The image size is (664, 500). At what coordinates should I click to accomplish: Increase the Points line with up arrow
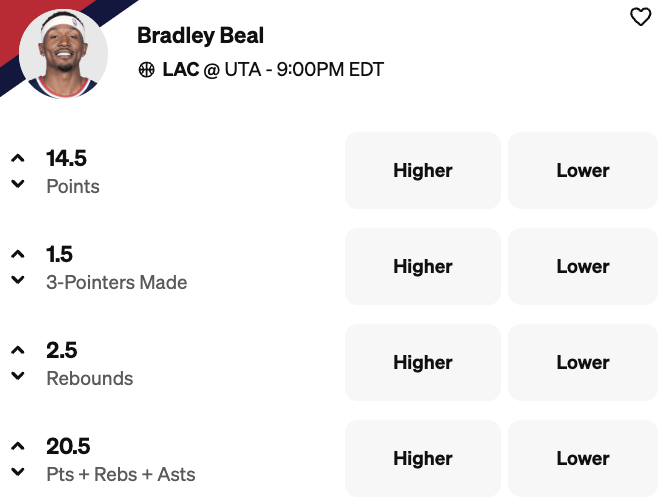[x=18, y=158]
